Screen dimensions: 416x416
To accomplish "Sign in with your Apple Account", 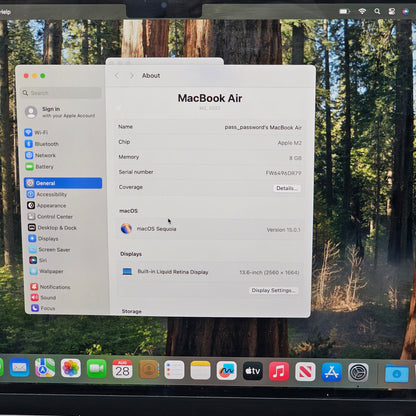I will (x=61, y=112).
